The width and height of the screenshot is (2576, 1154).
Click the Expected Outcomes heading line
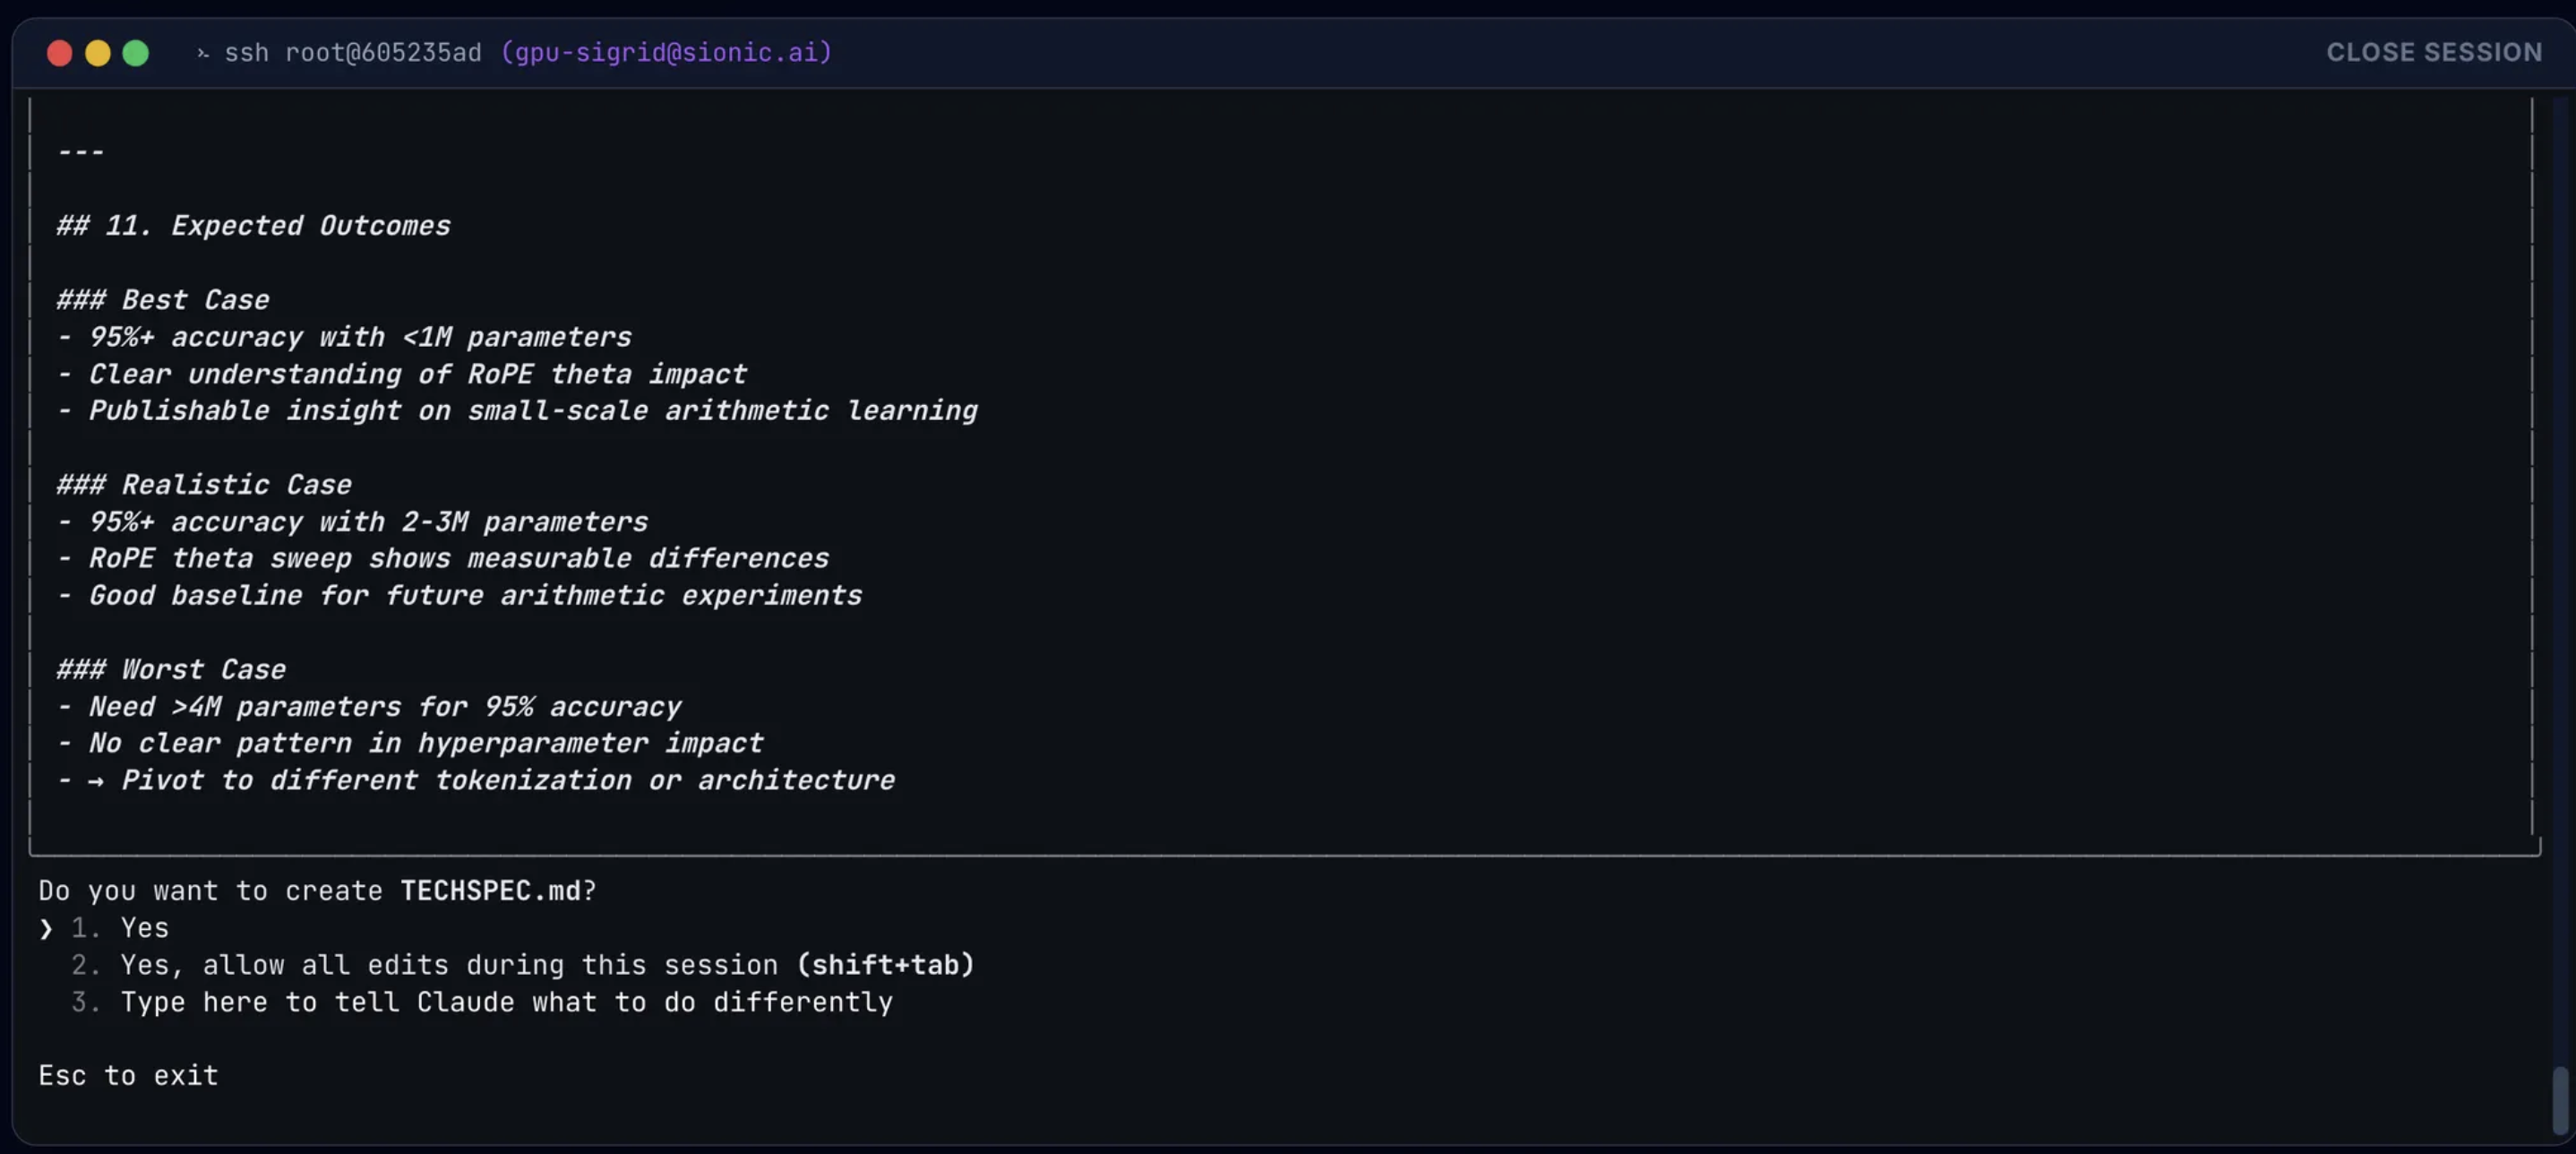254,226
